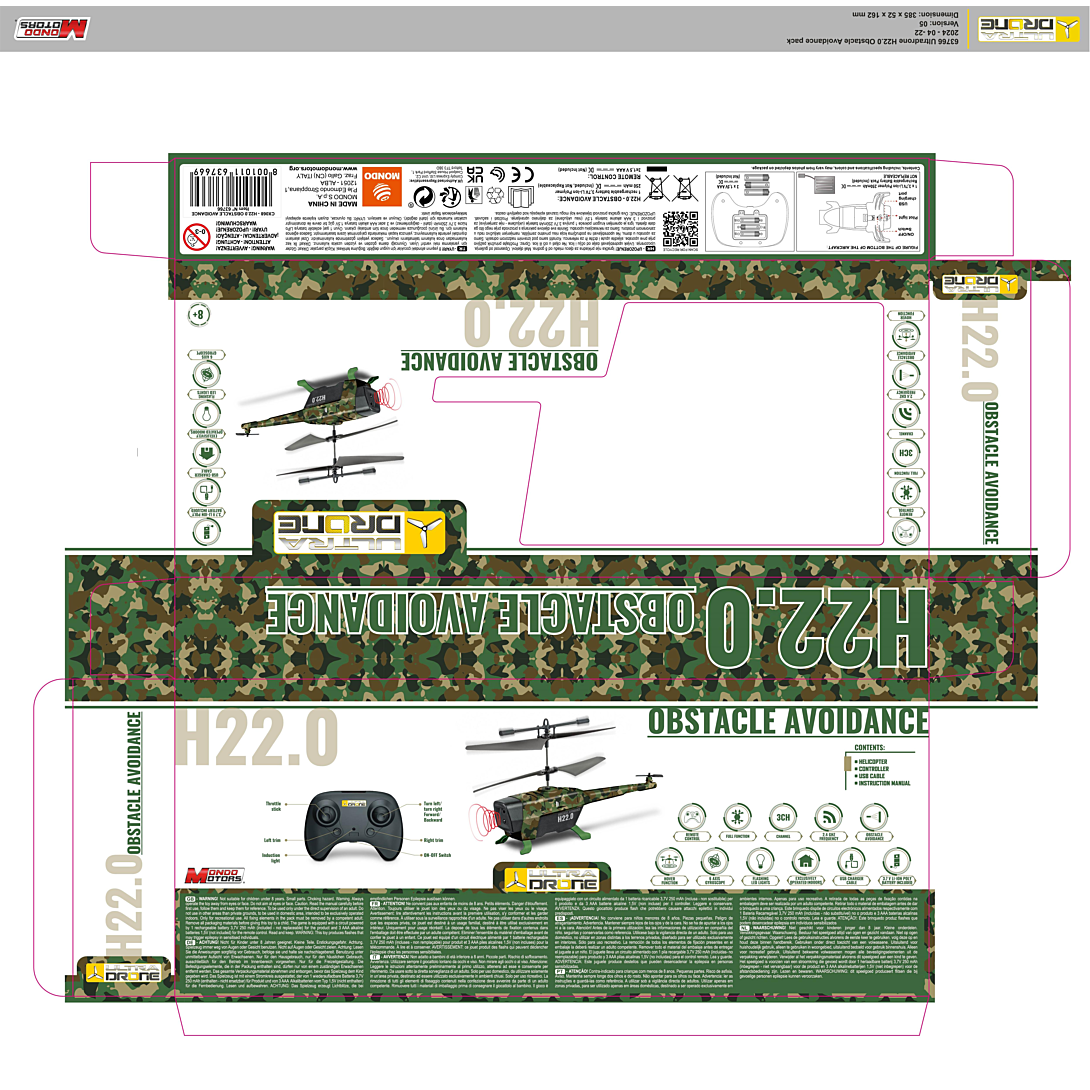Screen dimensions: 1090x1090
Task: Click the large yellow upside-down Ultra Drone logo
Action: tap(359, 532)
